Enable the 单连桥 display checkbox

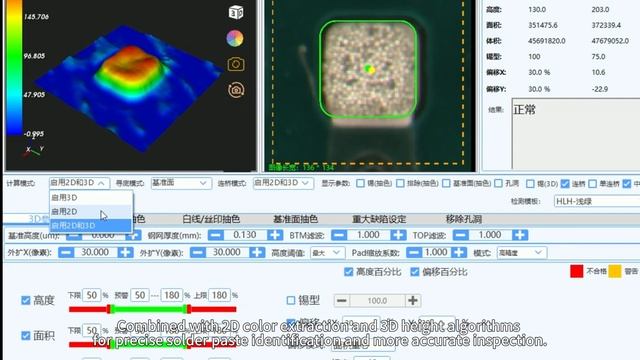[x=593, y=184]
